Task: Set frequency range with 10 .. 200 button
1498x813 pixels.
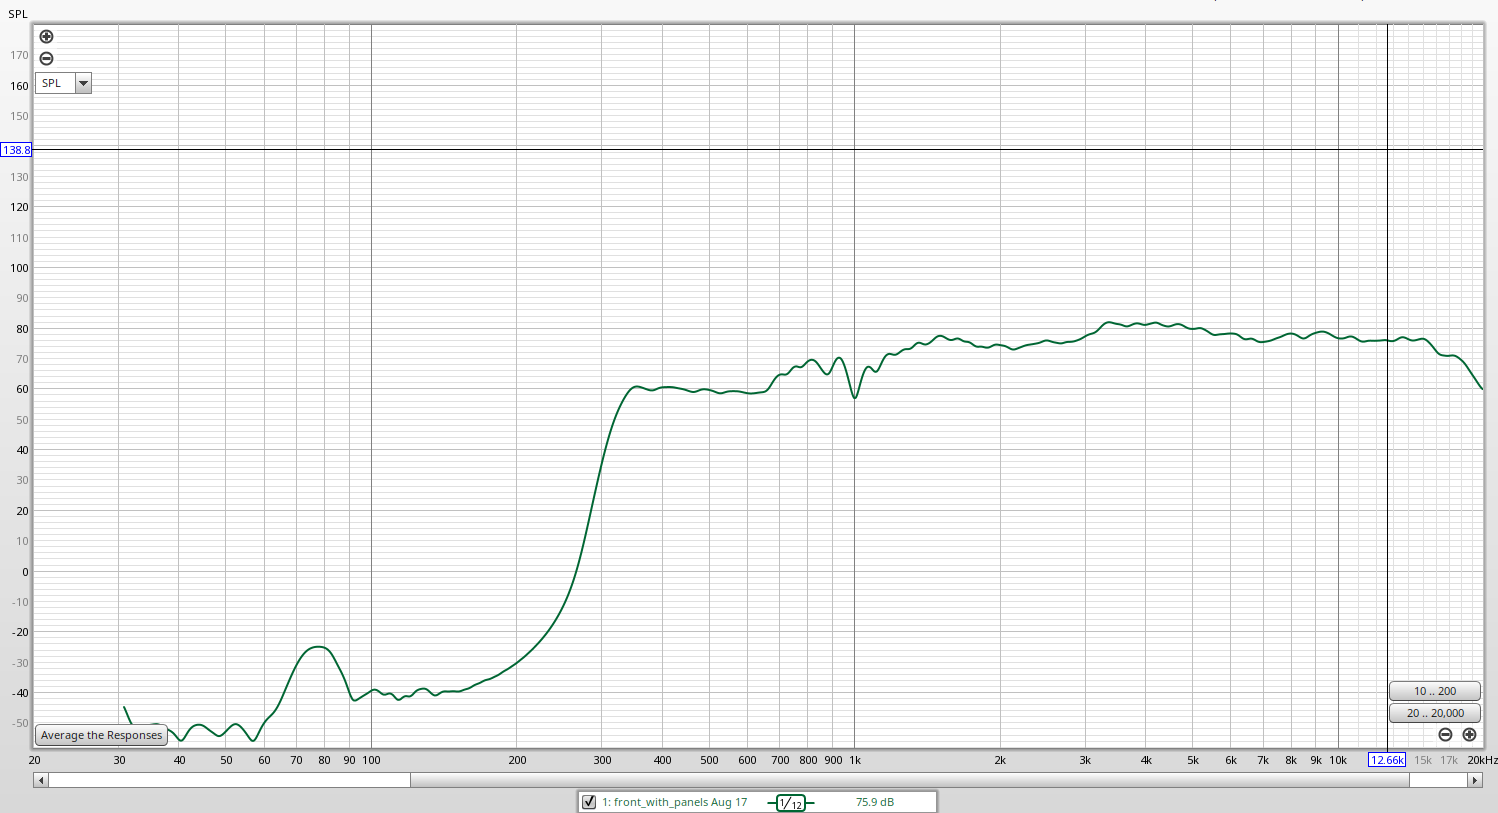Action: 1435,691
